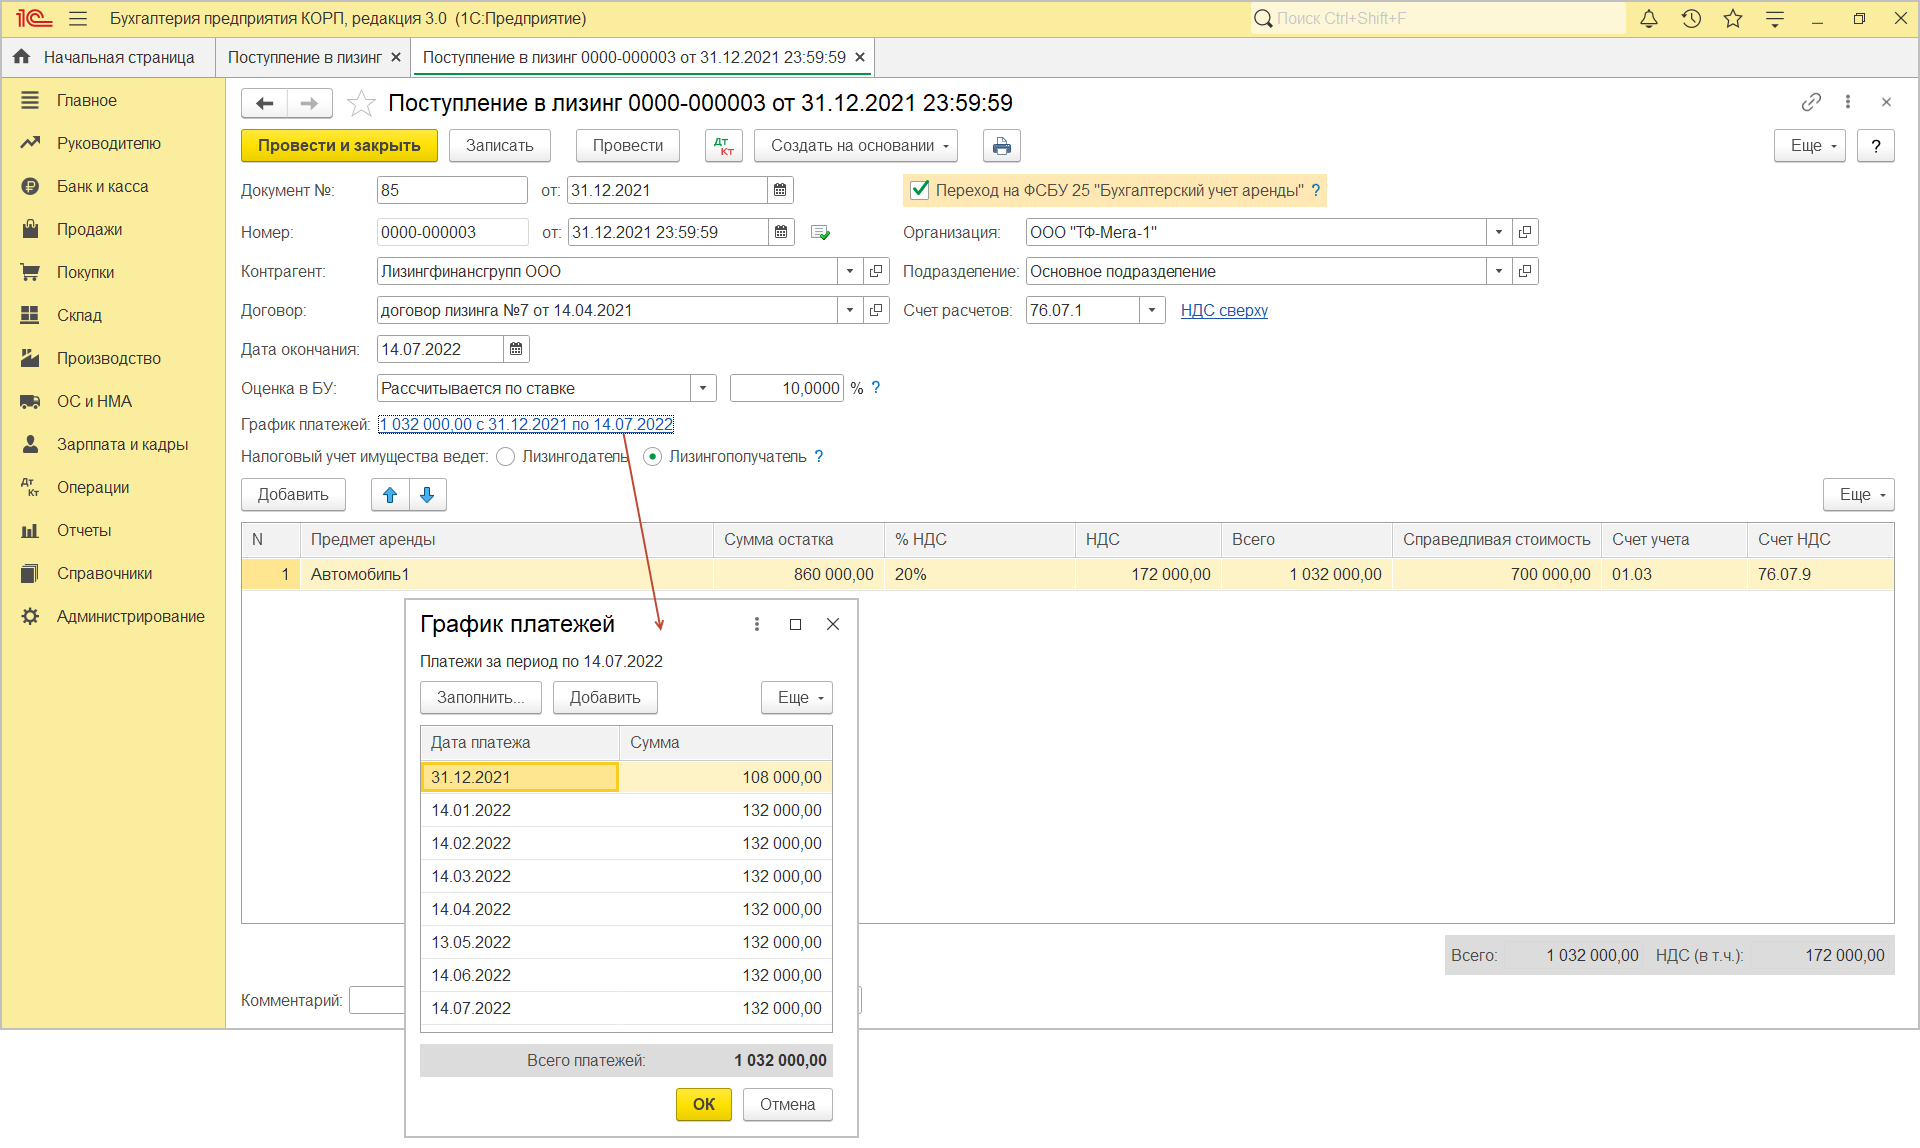Expand Создать на основании menu

point(856,146)
